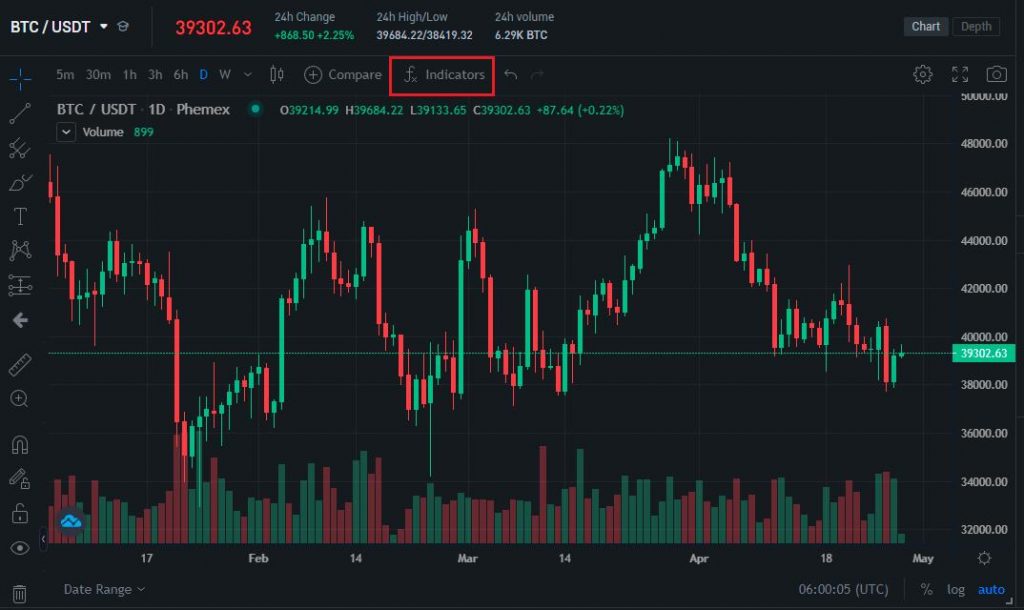Open the Indicators panel
1024x610 pixels.
[443, 75]
